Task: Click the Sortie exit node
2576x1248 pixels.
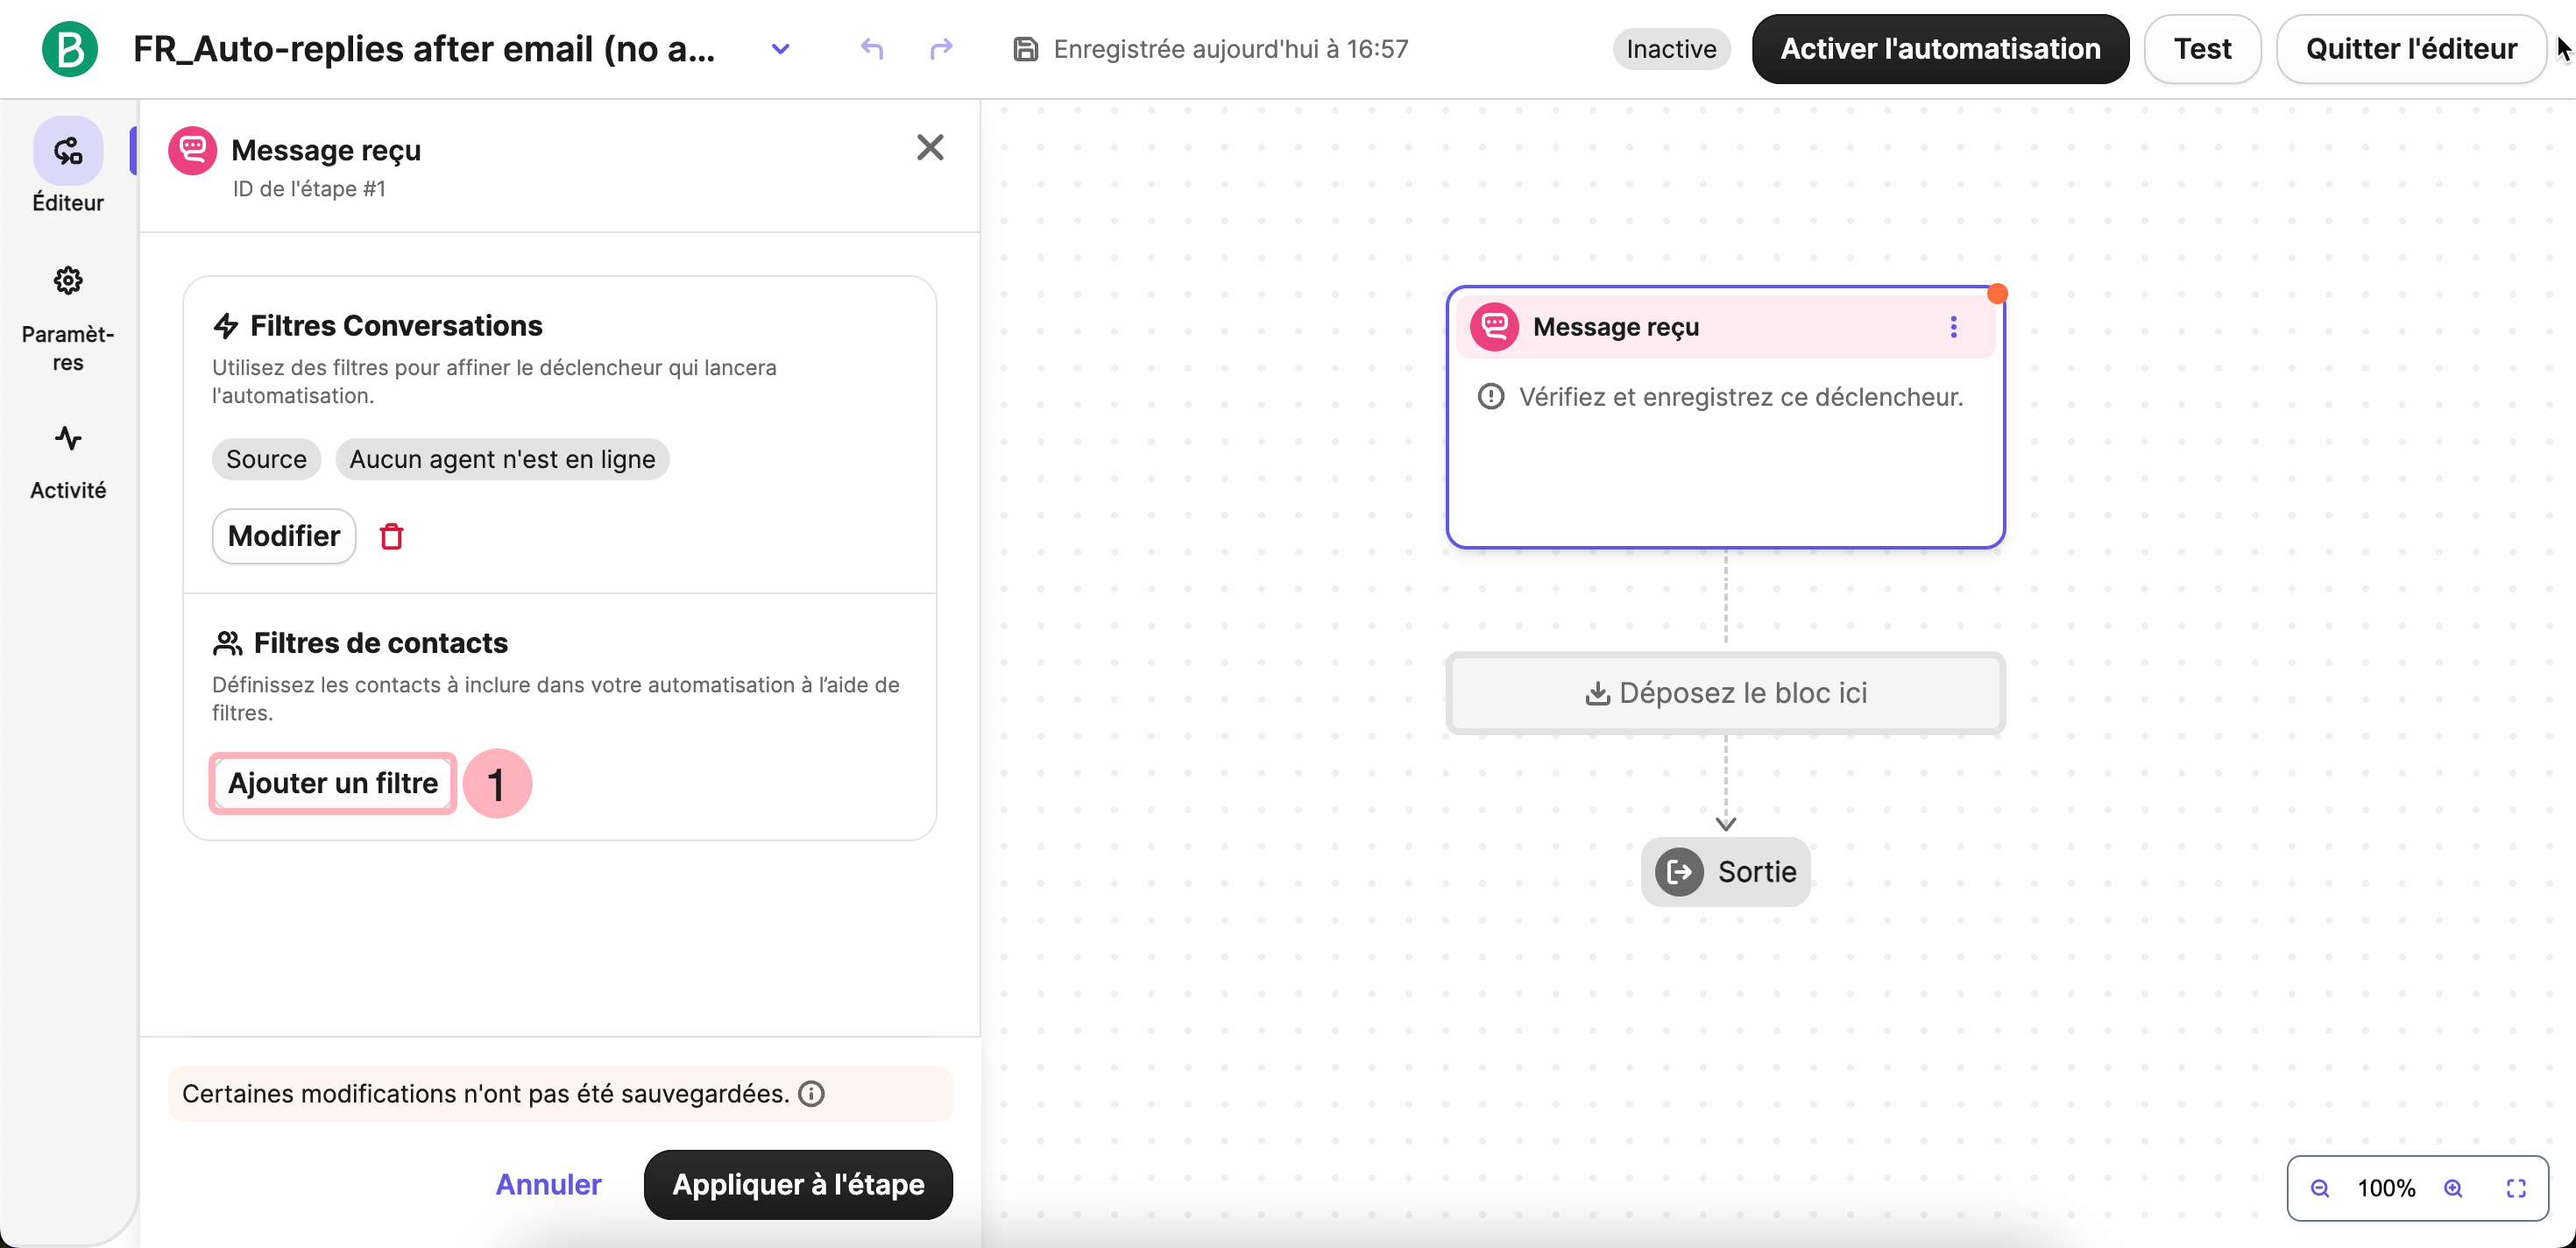Action: coord(1725,872)
